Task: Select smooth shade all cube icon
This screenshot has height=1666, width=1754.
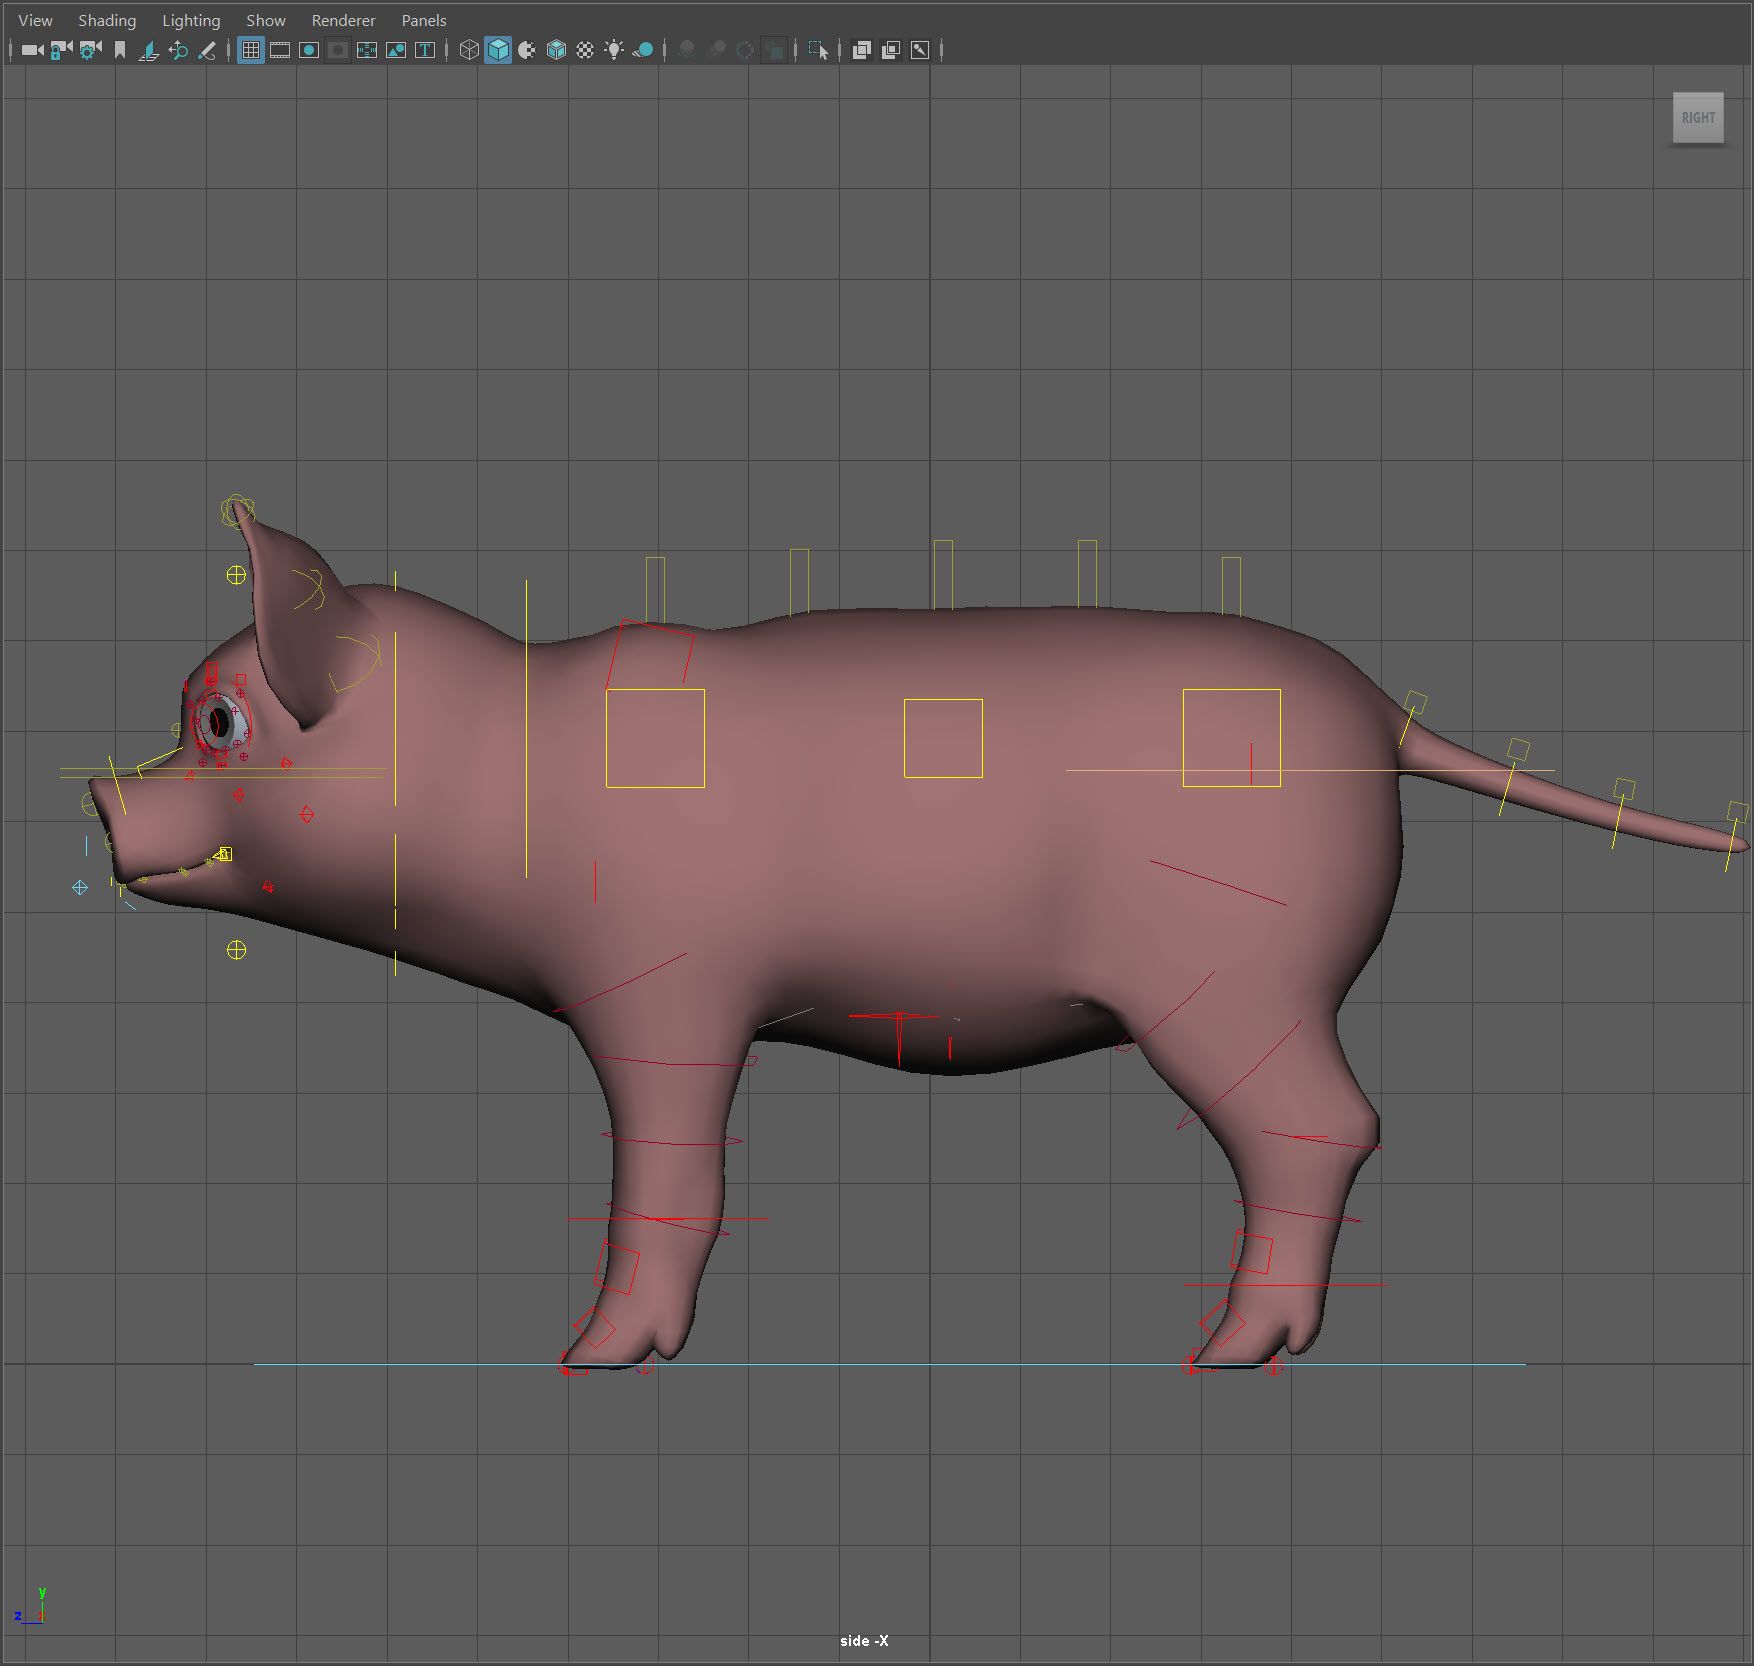Action: [x=497, y=50]
